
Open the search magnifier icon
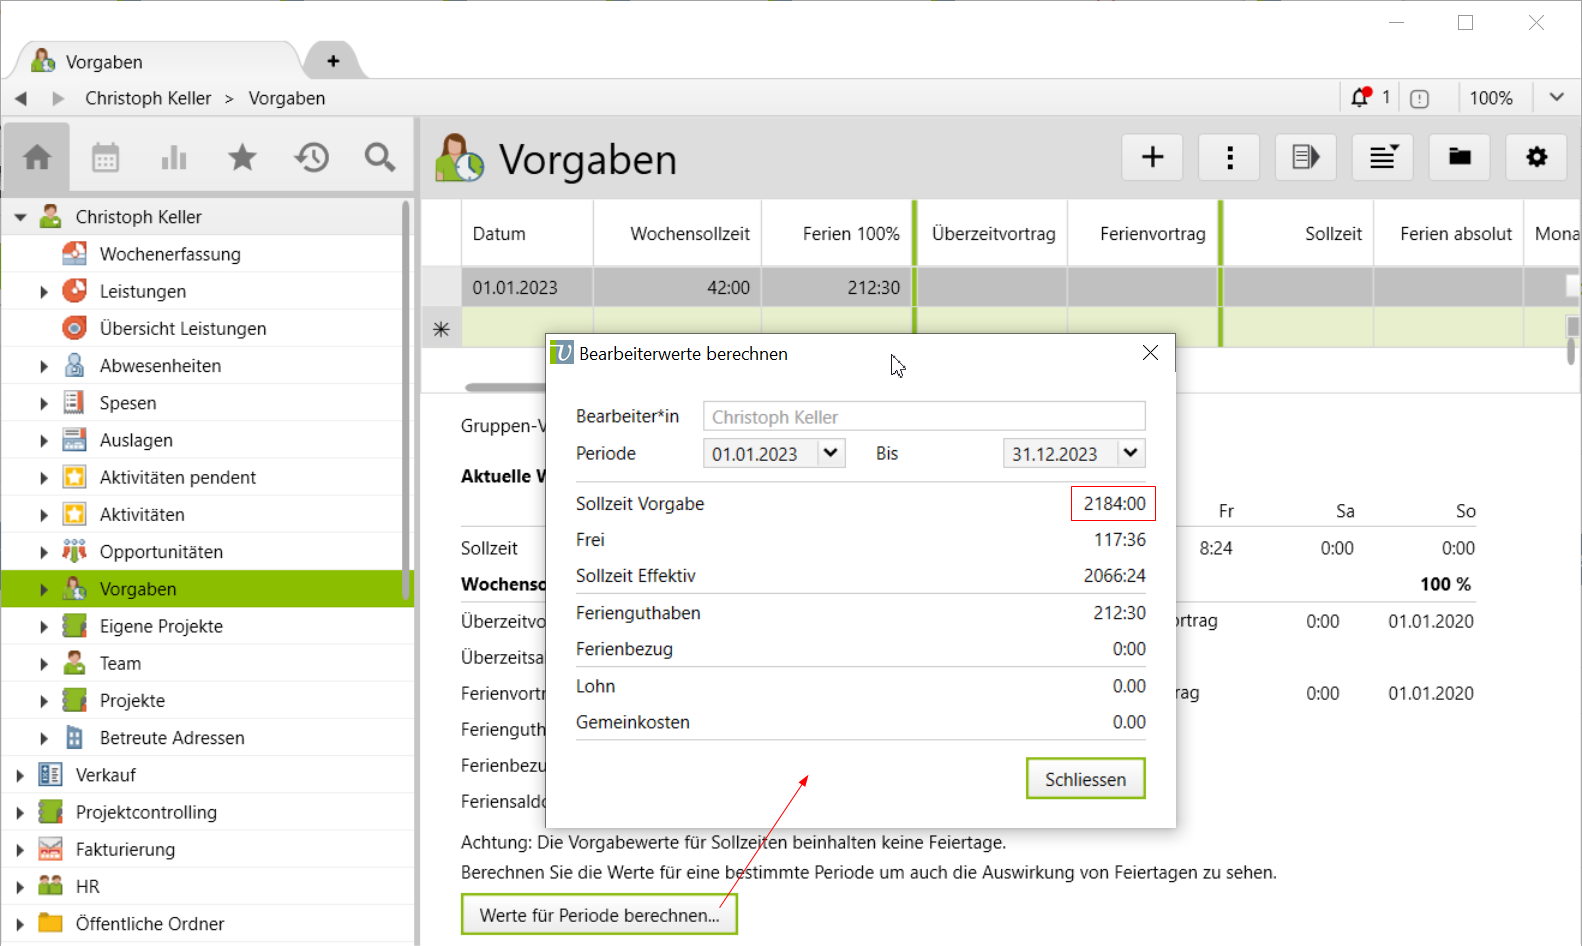coord(379,157)
